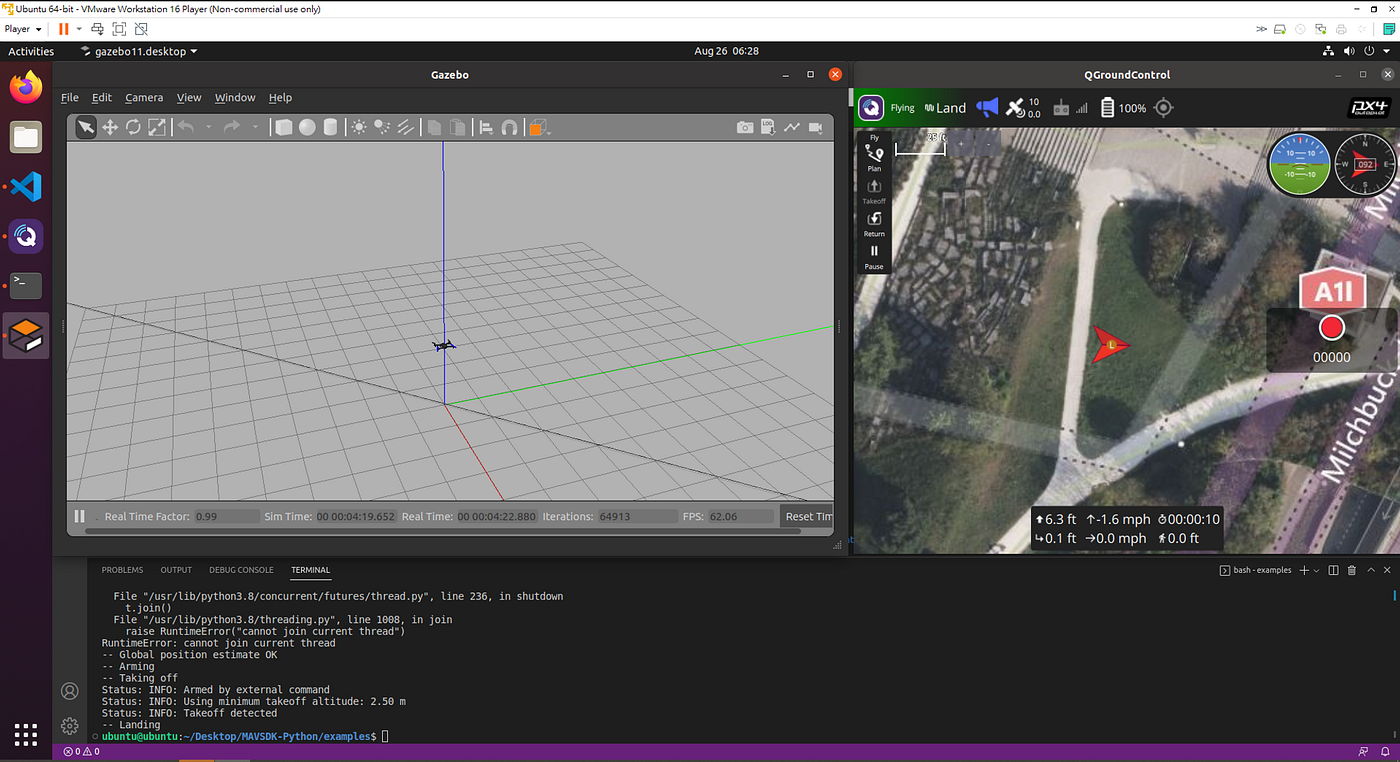
Task: Open the new terminal dropdown chevron
Action: (x=1316, y=571)
